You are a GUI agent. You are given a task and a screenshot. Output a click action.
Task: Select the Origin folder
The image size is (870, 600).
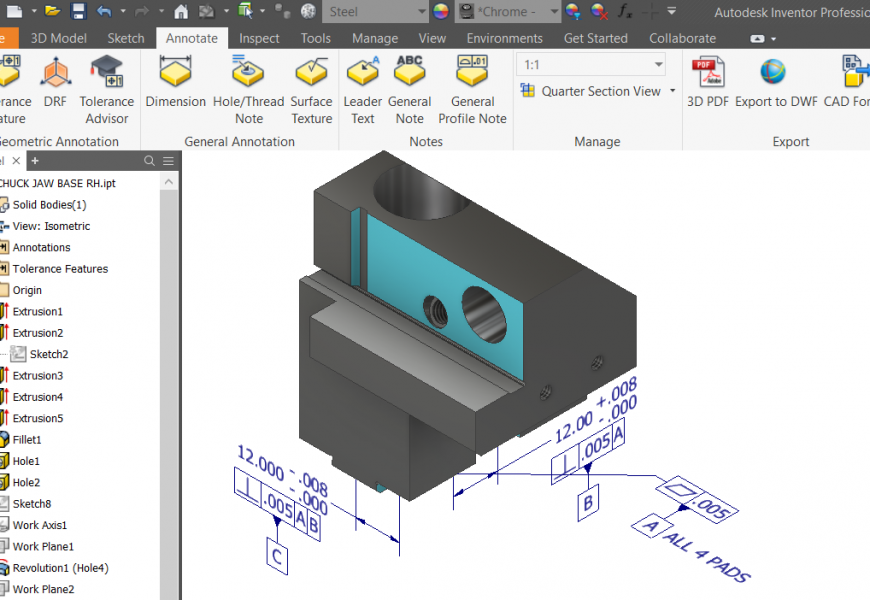(27, 290)
